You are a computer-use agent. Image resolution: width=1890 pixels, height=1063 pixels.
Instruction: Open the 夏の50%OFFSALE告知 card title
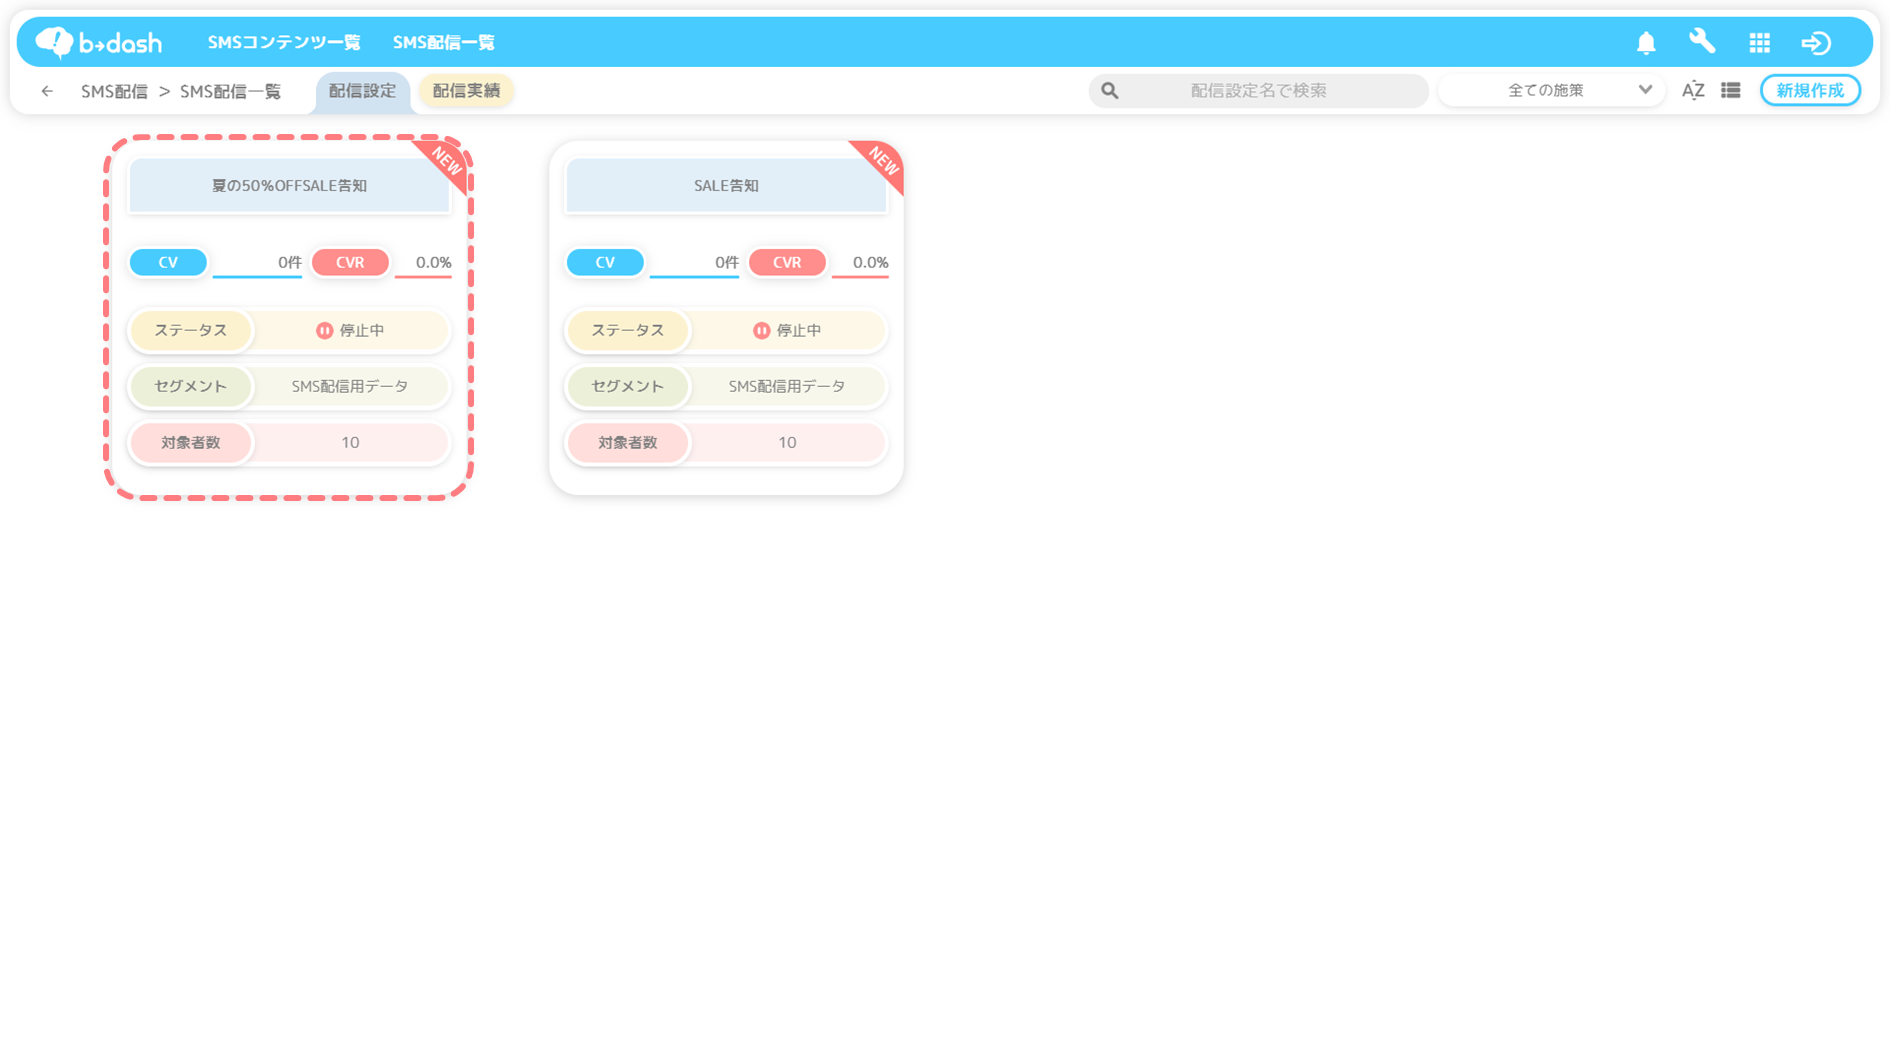pyautogui.click(x=289, y=186)
